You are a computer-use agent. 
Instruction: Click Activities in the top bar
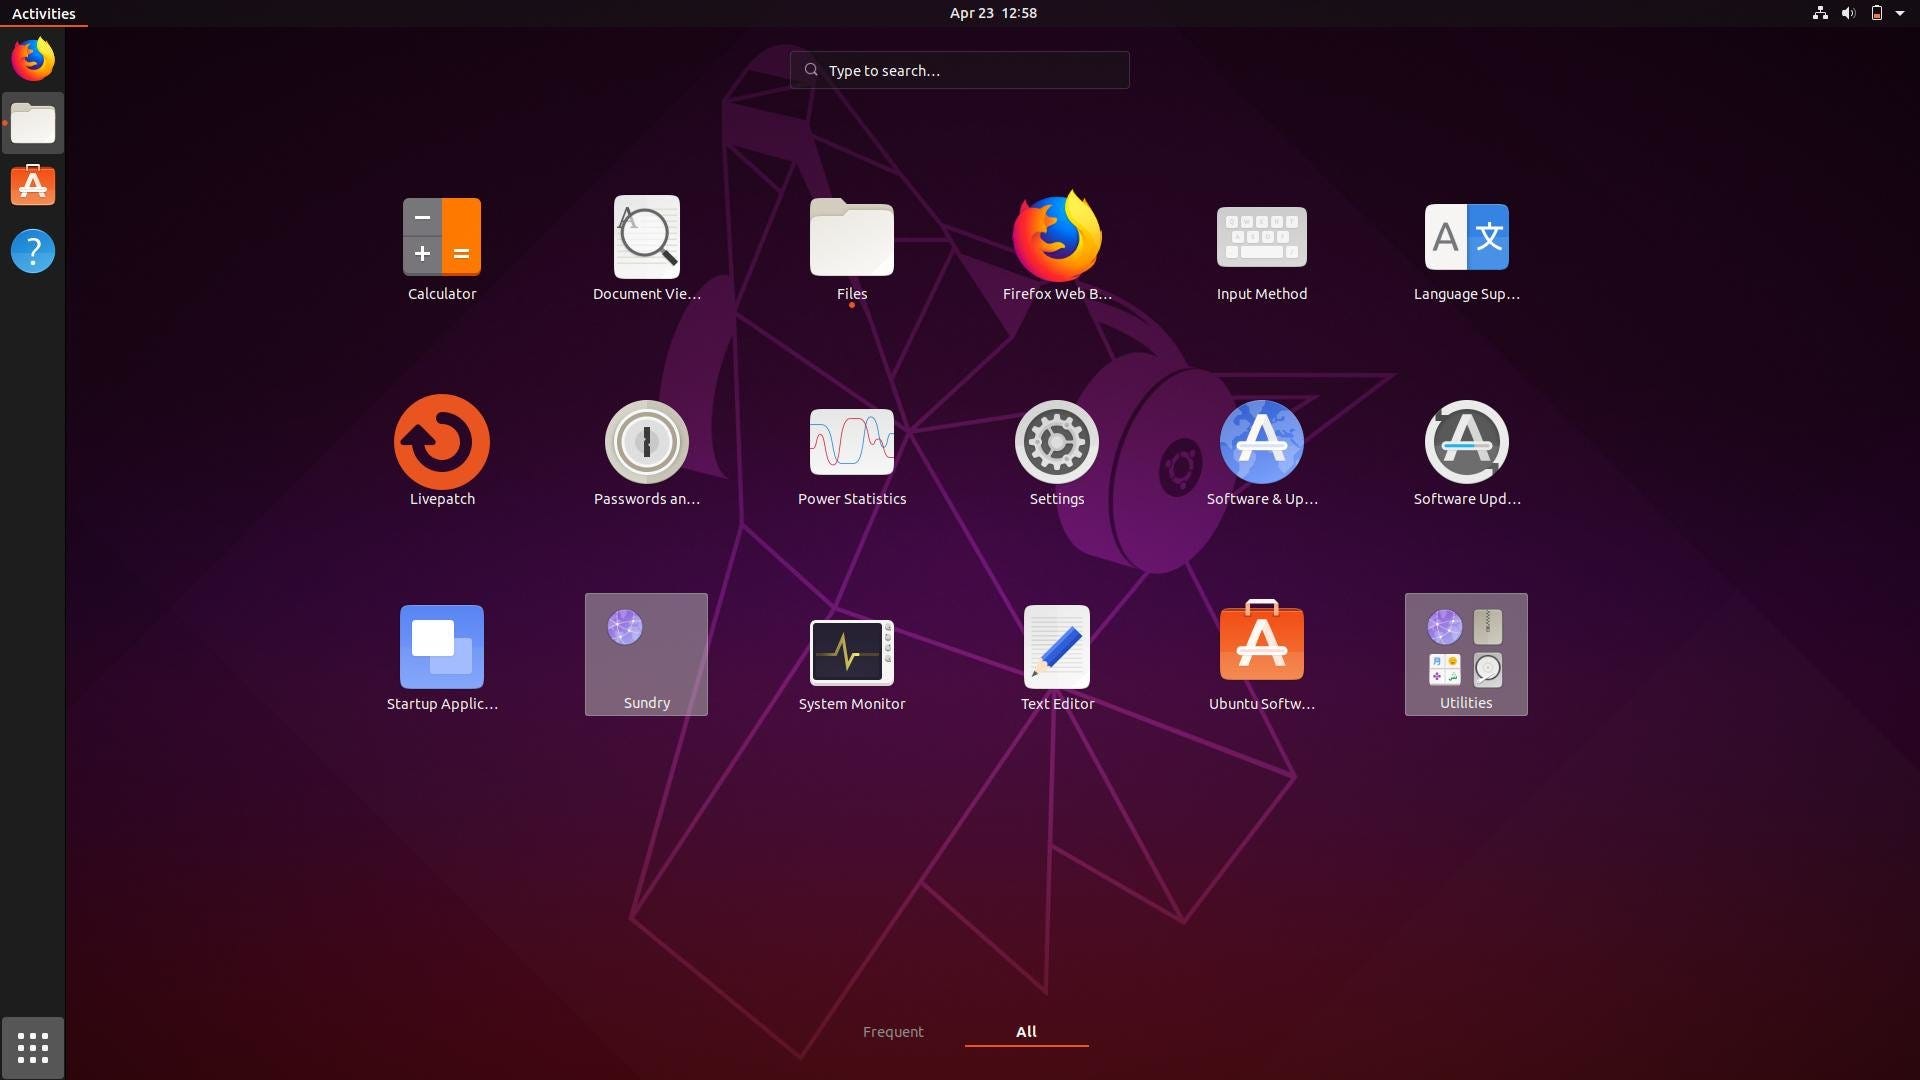coord(43,13)
